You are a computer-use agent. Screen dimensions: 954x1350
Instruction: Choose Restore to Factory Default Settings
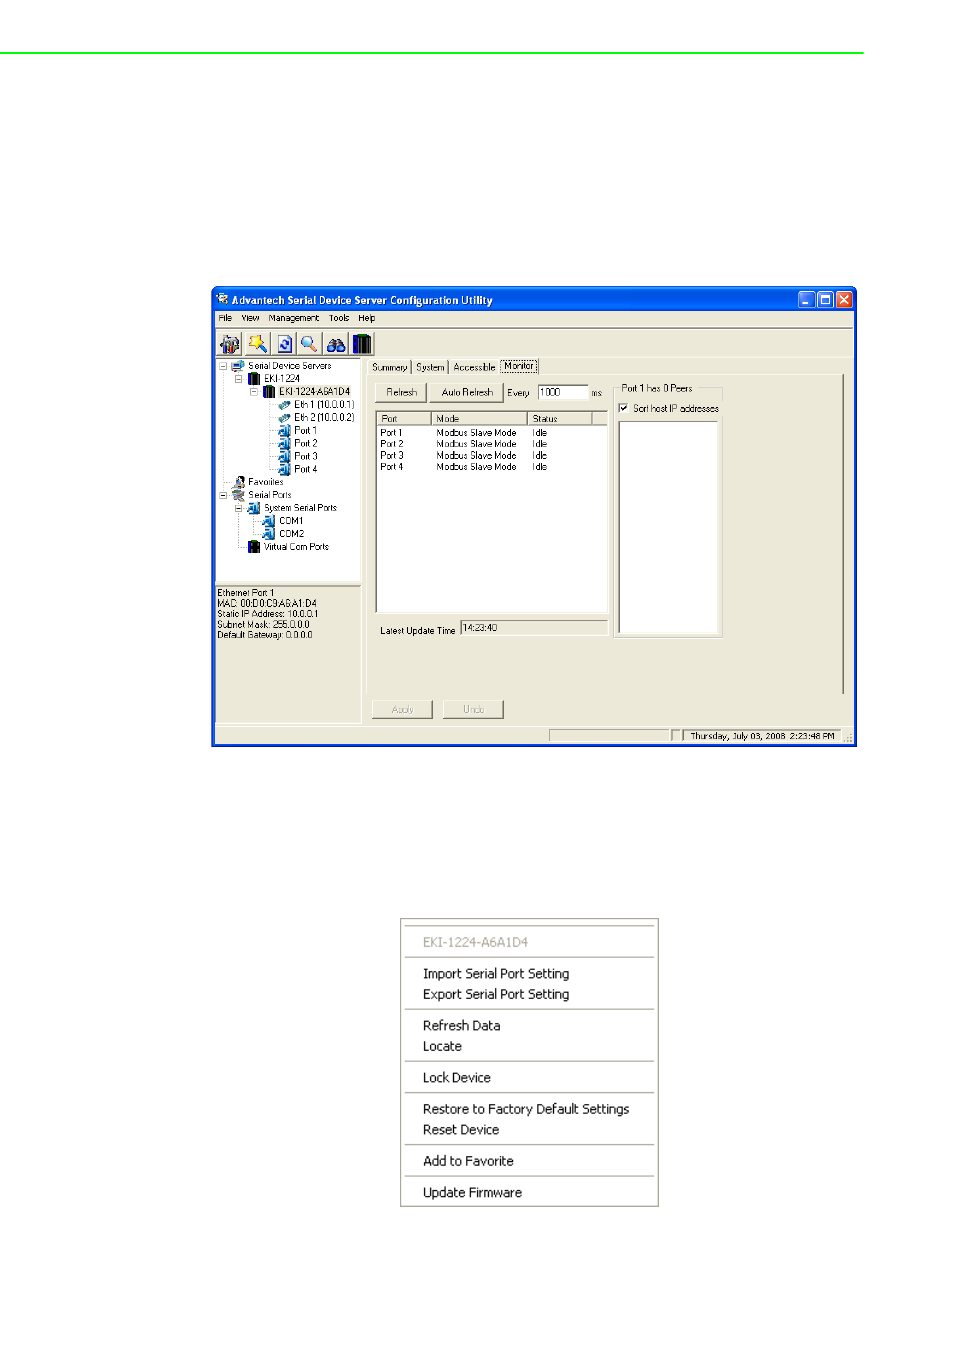click(526, 1109)
